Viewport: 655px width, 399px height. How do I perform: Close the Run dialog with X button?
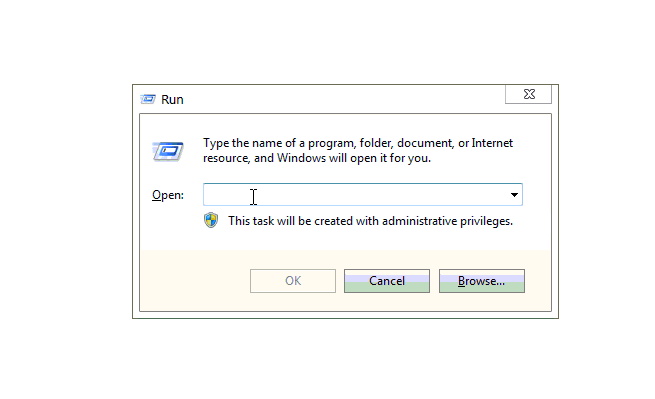pyautogui.click(x=528, y=94)
